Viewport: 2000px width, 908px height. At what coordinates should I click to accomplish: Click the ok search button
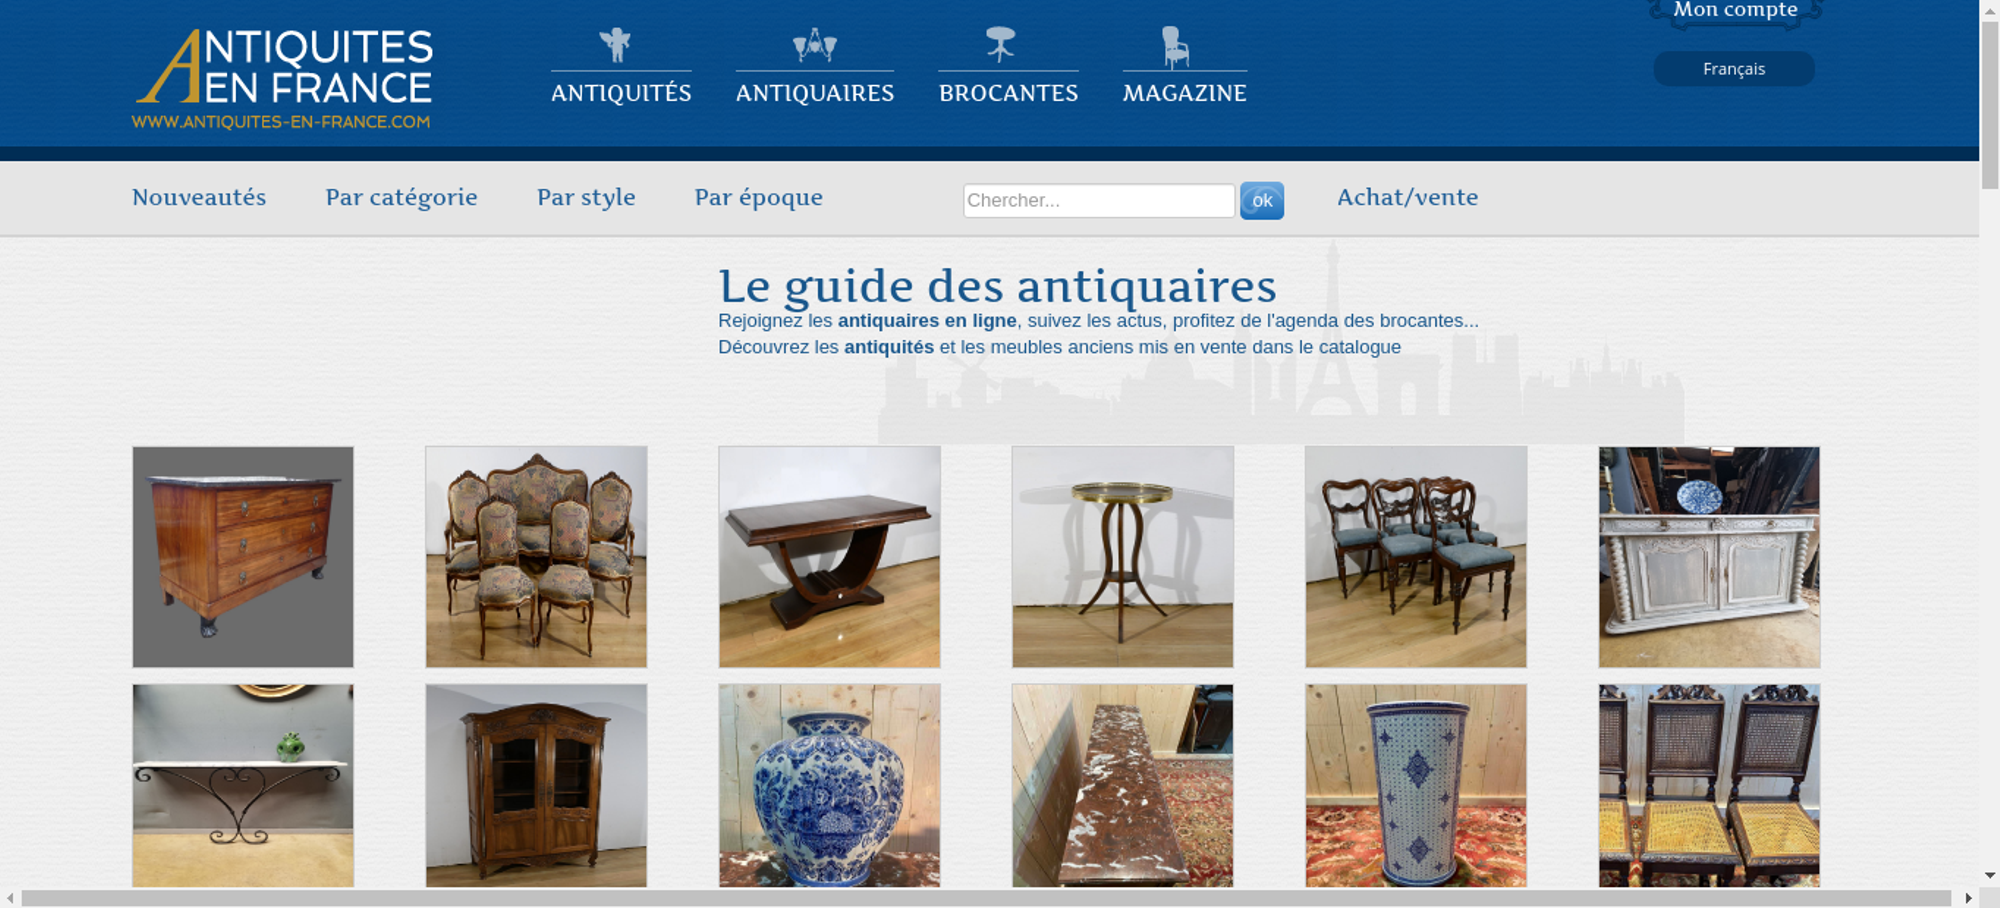coord(1262,200)
